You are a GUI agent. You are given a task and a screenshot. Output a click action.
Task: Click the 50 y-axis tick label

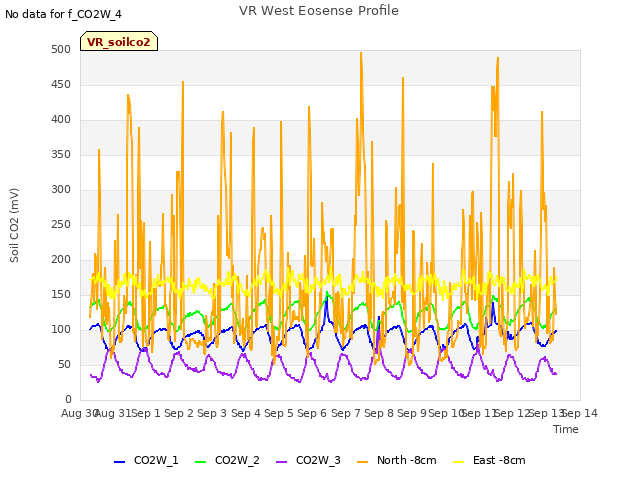64,364
